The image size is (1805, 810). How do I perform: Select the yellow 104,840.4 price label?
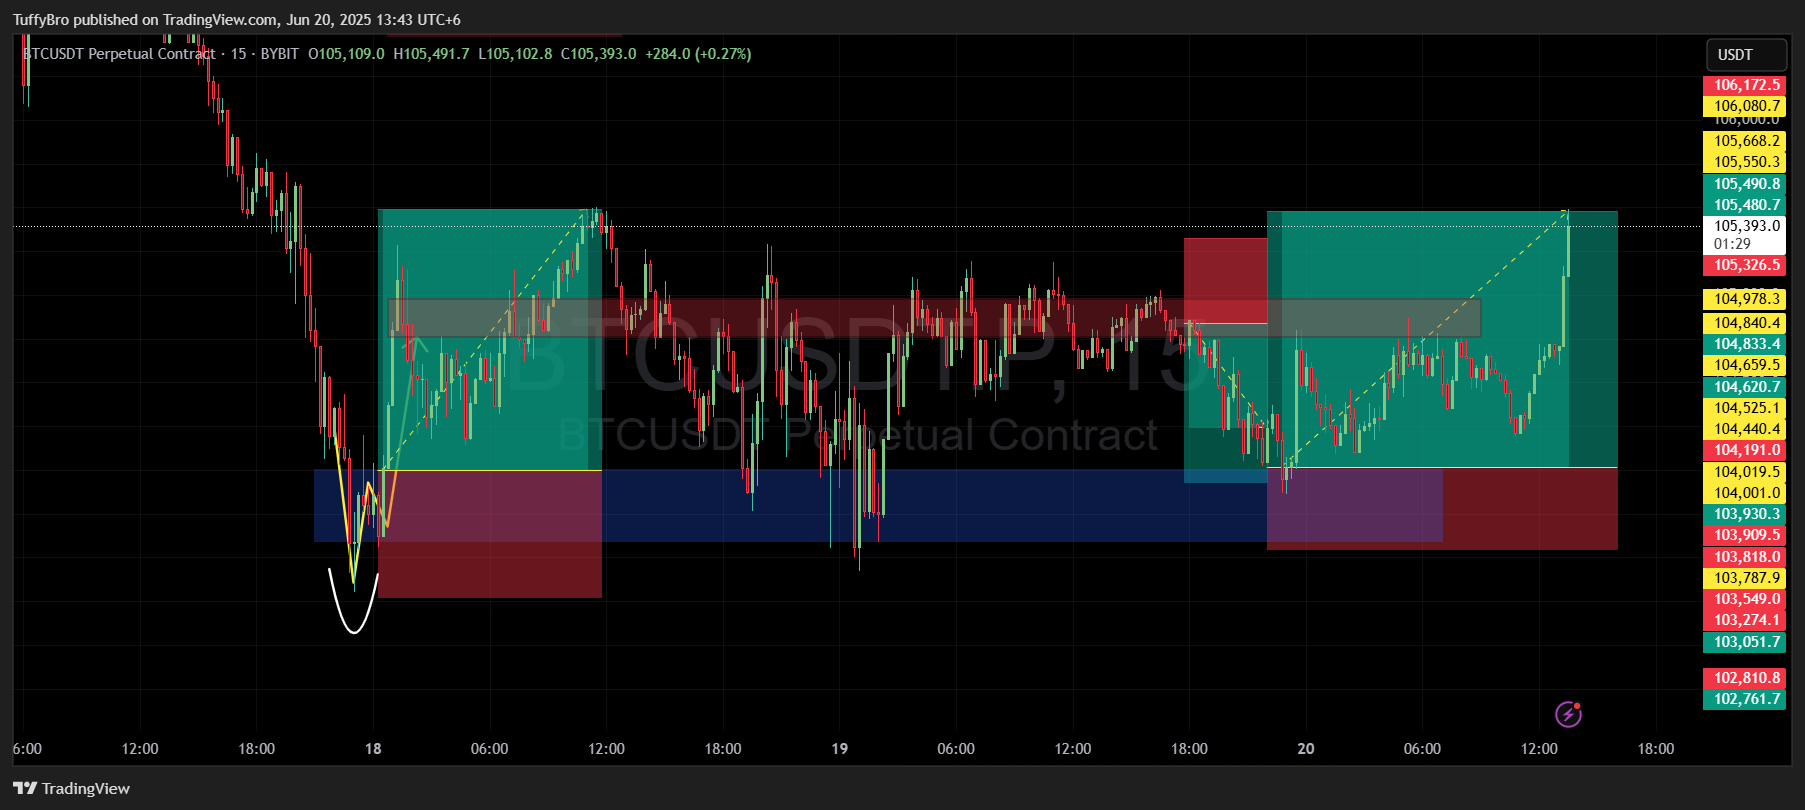pyautogui.click(x=1744, y=323)
